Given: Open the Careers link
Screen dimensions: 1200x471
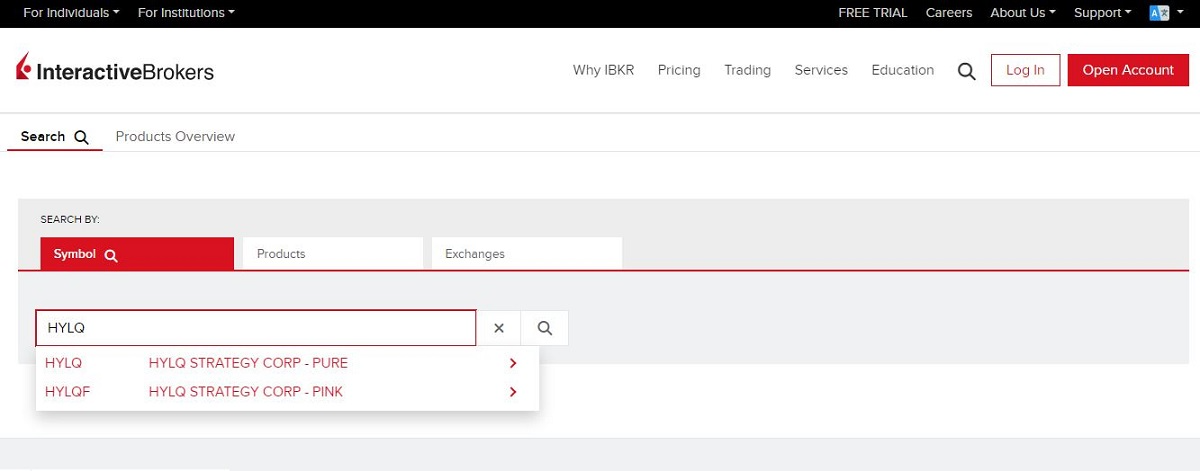Looking at the screenshot, I should point(949,13).
